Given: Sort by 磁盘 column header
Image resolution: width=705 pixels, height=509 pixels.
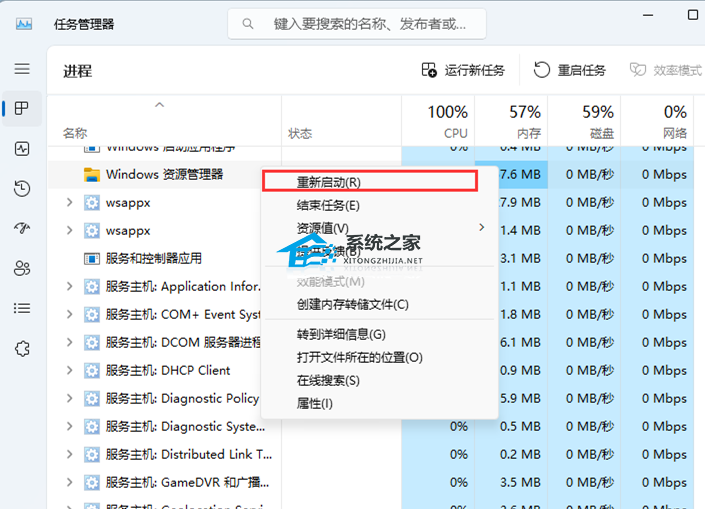Looking at the screenshot, I should [x=584, y=121].
